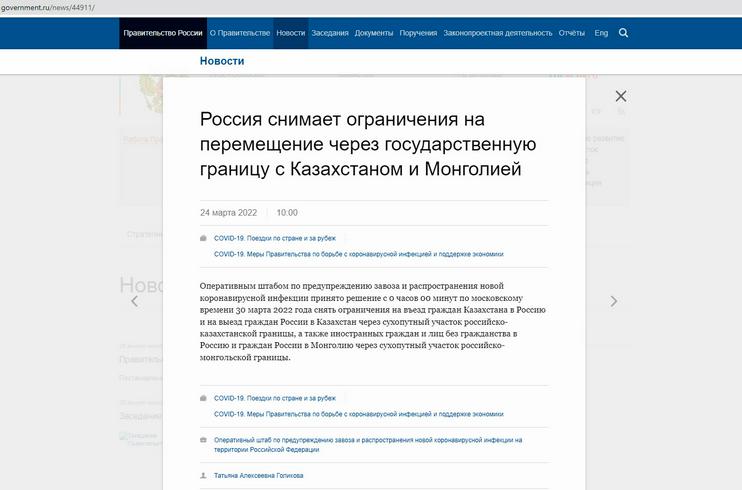The height and width of the screenshot is (490, 742).
Task: Click the tag icon under the article date
Action: click(204, 238)
